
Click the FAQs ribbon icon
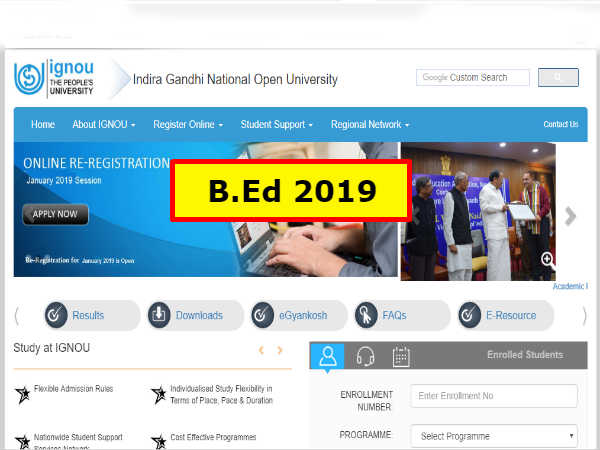point(367,316)
